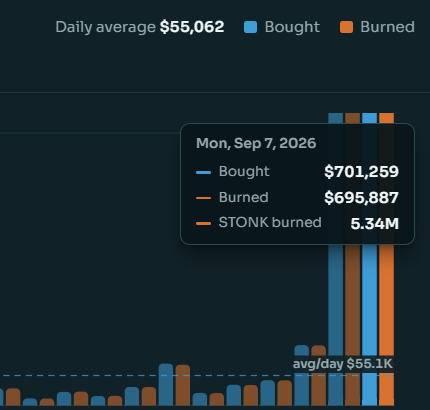Click the "Burned" legend label

tap(387, 27)
